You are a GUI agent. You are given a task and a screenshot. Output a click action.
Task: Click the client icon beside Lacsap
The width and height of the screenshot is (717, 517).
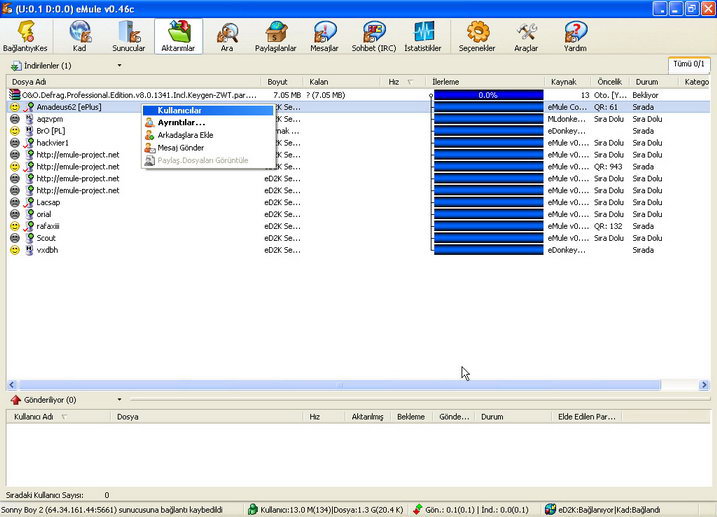click(29, 202)
